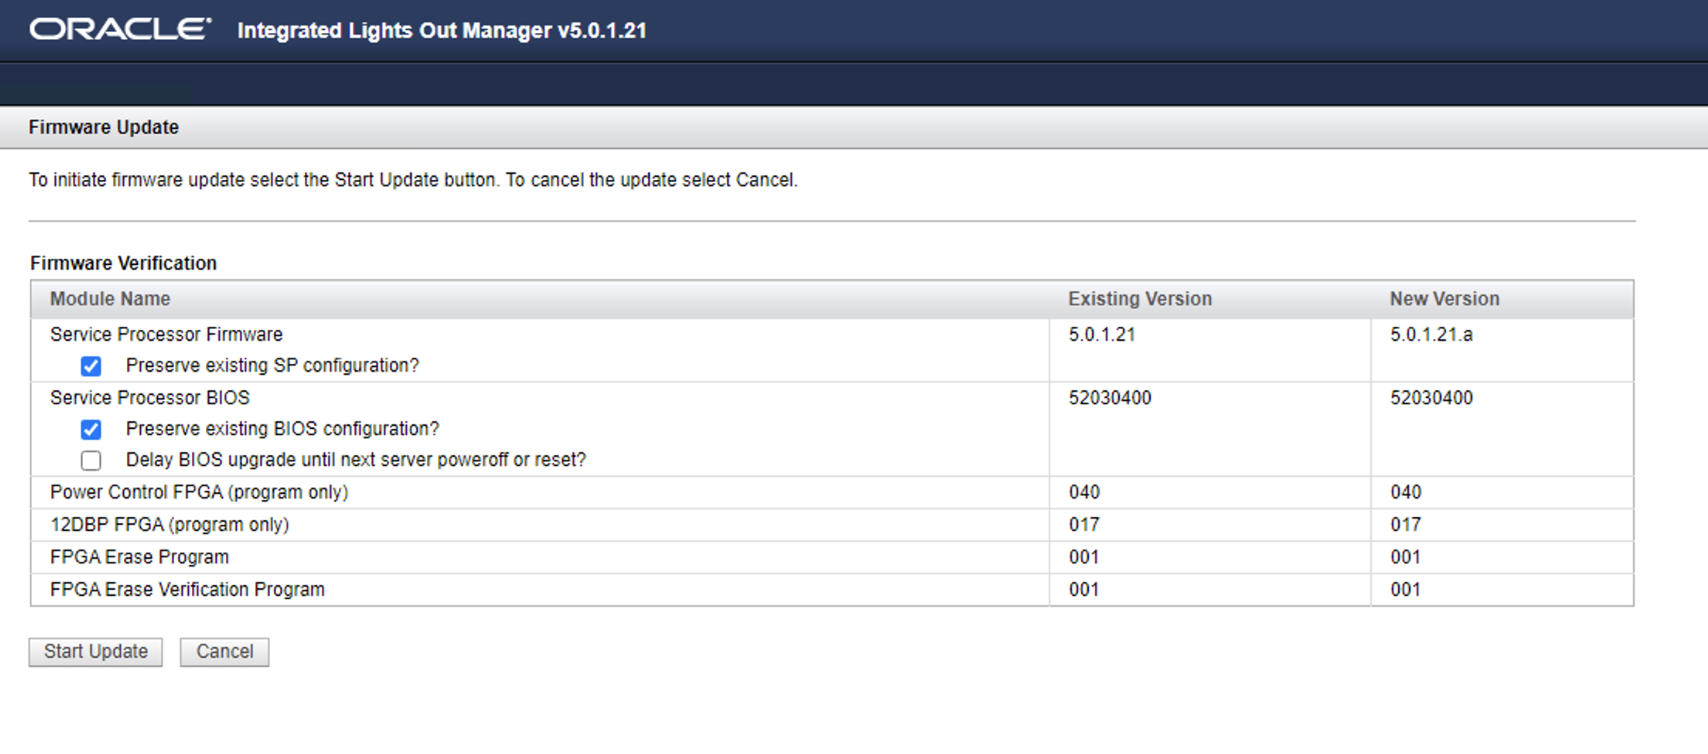Select the Service Processor BIOS row label
Viewport: 1708px width, 754px height.
tap(150, 397)
